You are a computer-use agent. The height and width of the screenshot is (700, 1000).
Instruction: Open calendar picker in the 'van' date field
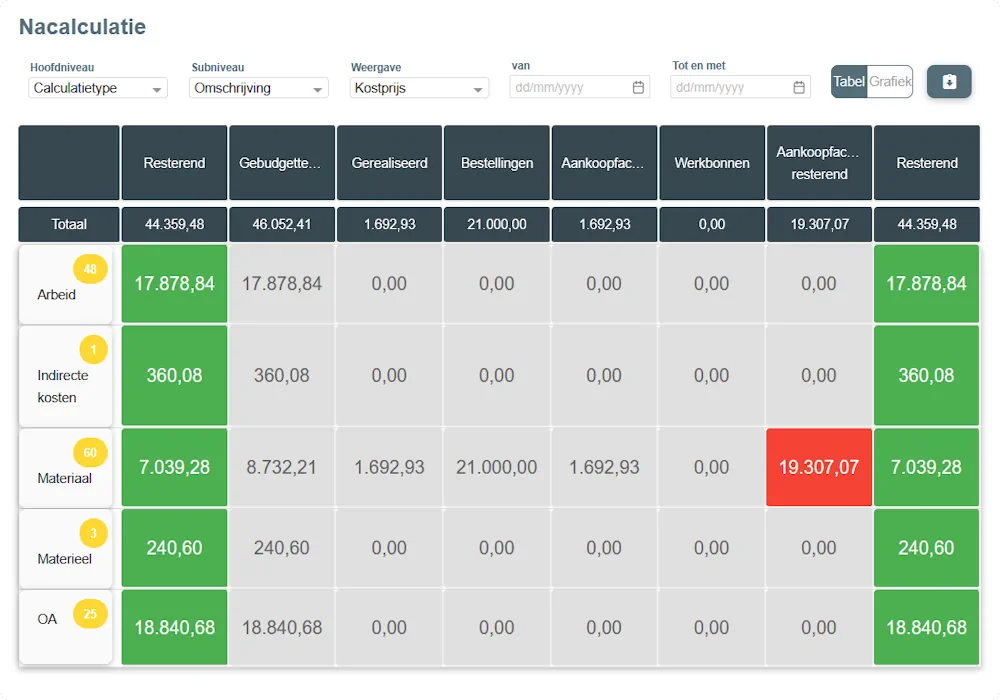pyautogui.click(x=638, y=87)
